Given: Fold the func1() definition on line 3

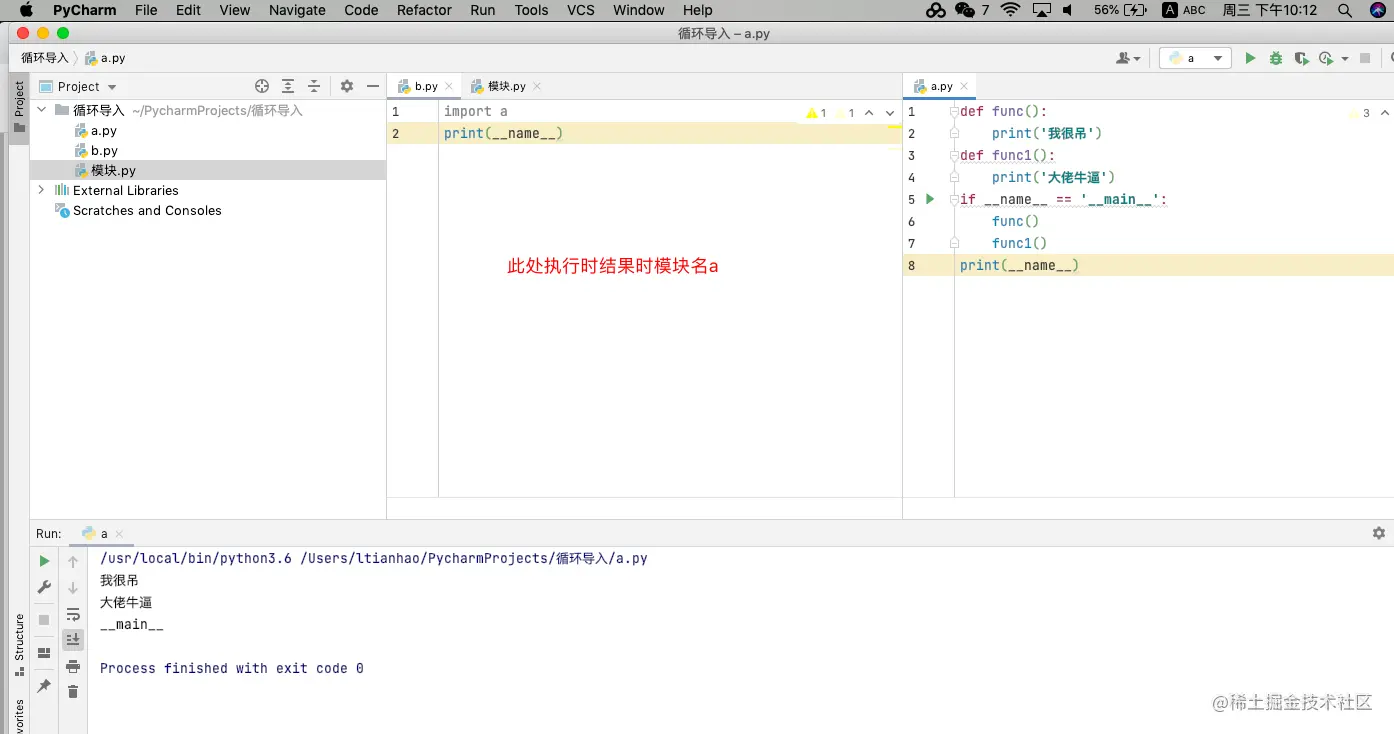Looking at the screenshot, I should pos(955,155).
